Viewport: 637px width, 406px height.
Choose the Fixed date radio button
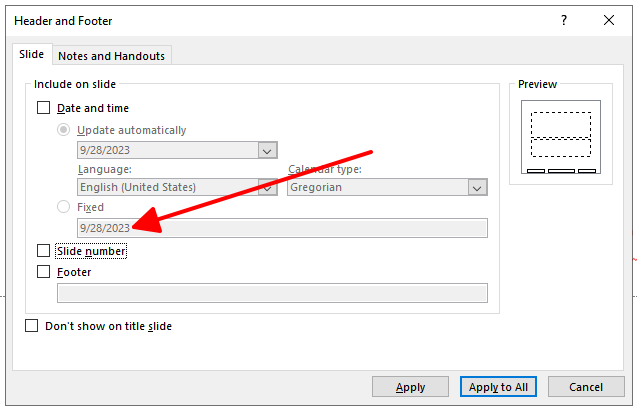coord(63,206)
